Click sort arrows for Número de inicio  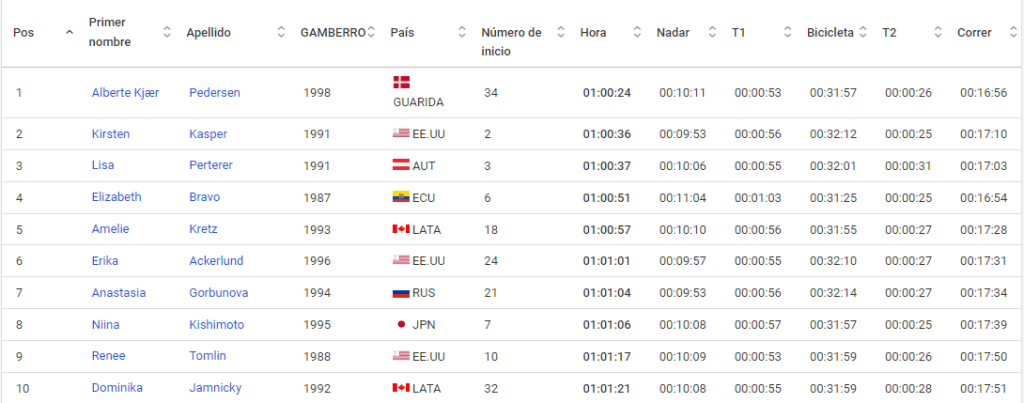pos(560,32)
